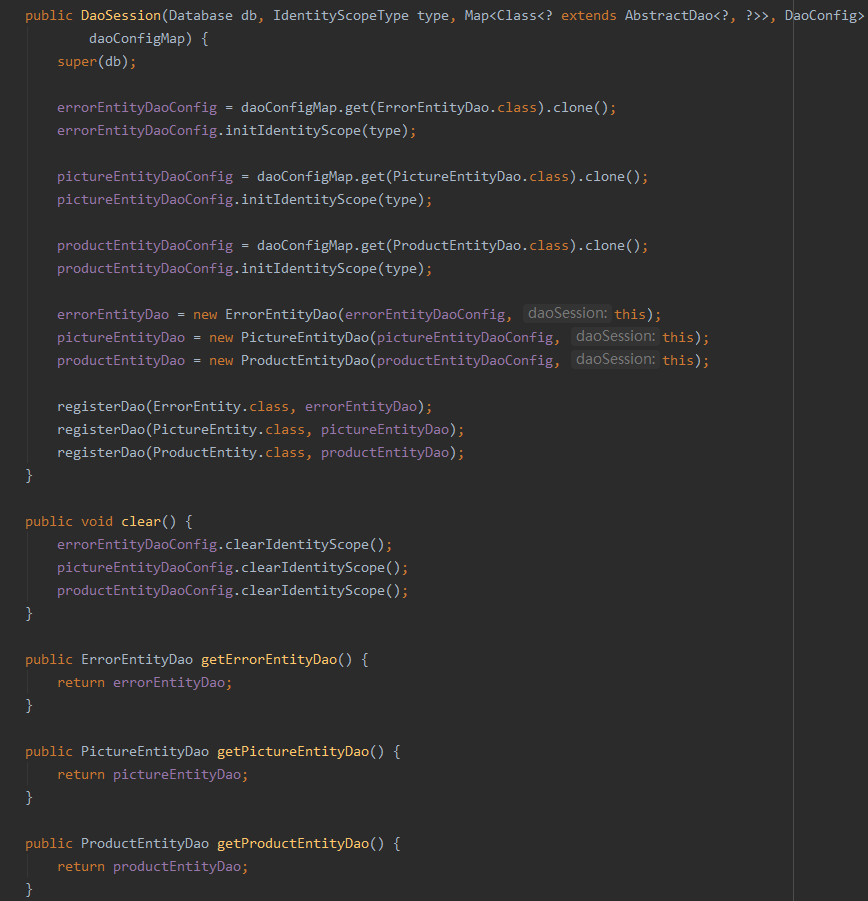Image resolution: width=868 pixels, height=901 pixels.
Task: Click registerDao(ProductEntity.class line
Action: pos(260,452)
